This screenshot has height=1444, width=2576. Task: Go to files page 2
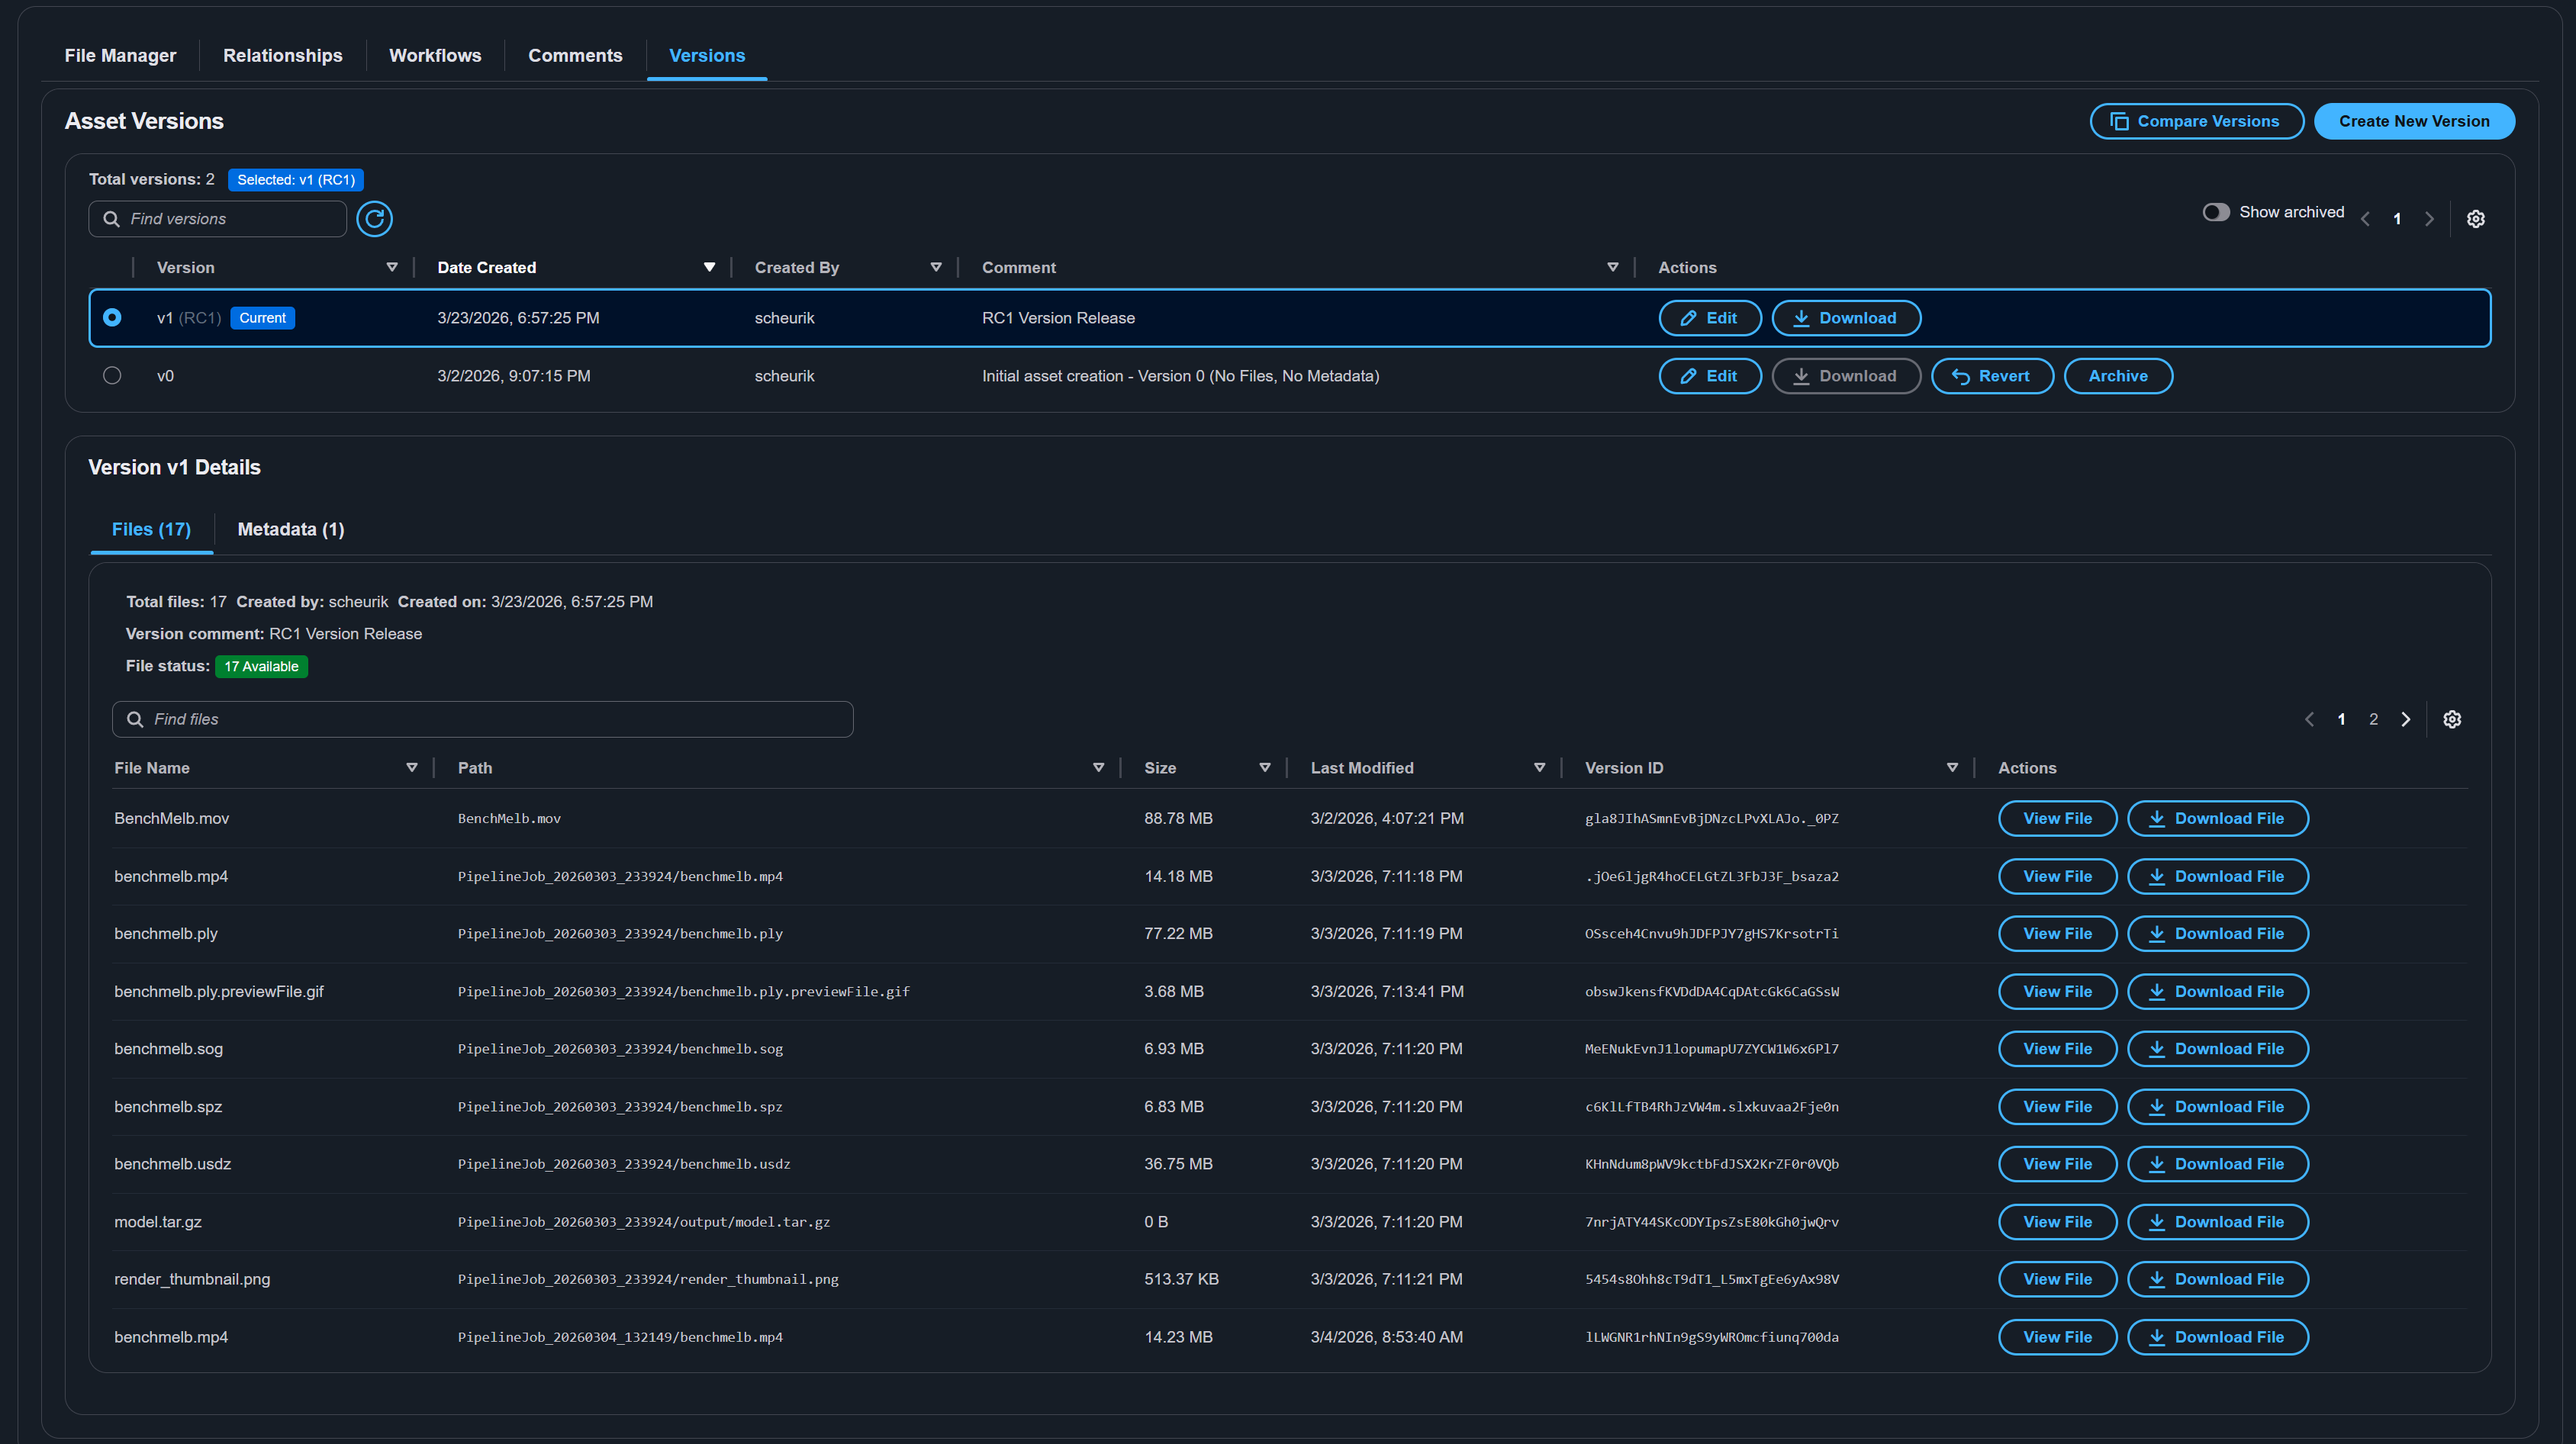(2373, 719)
